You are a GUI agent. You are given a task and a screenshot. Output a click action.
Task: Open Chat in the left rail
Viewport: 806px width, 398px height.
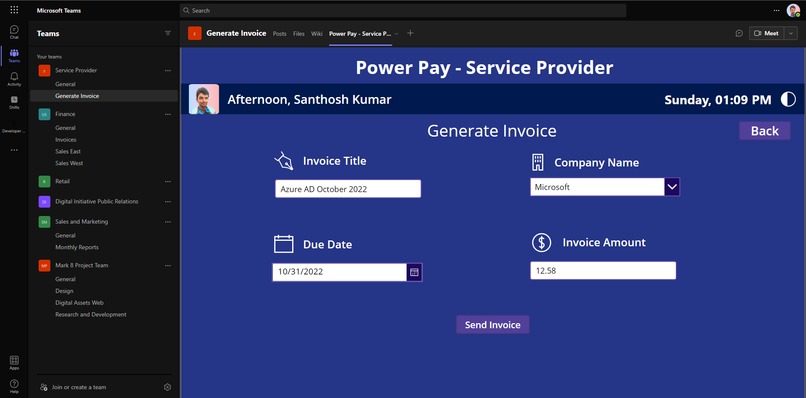[14, 32]
